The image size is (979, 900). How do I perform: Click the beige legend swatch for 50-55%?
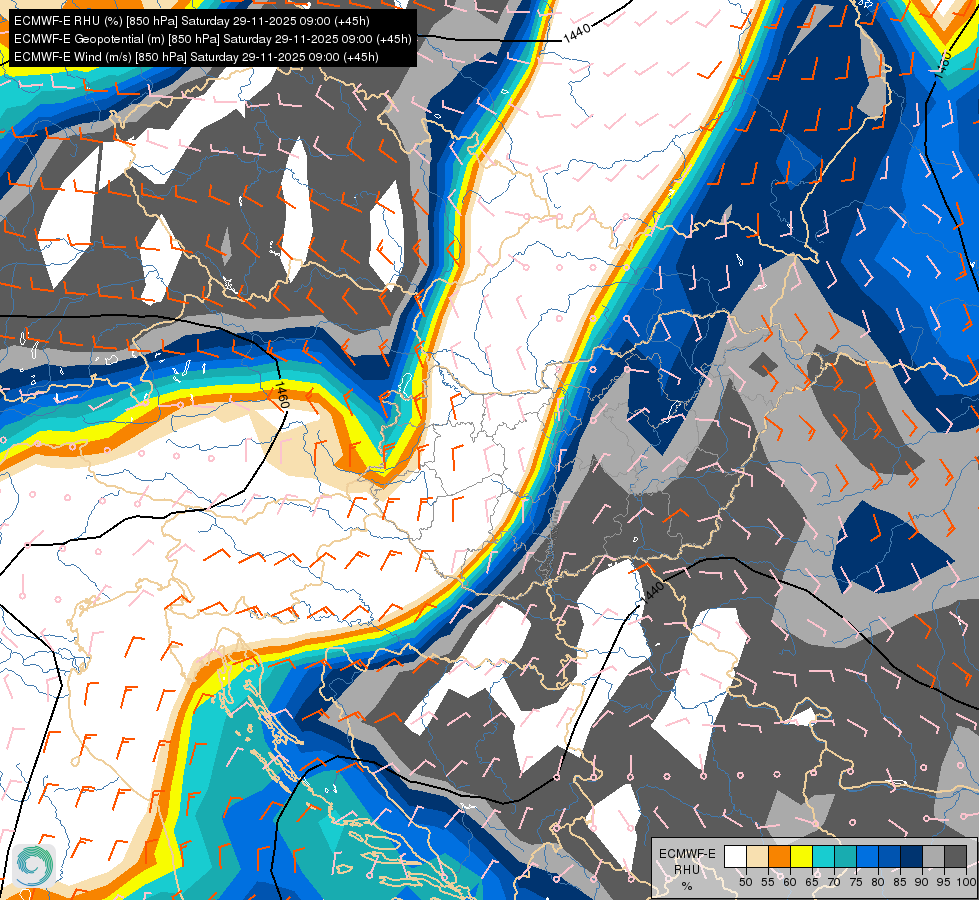tap(757, 857)
